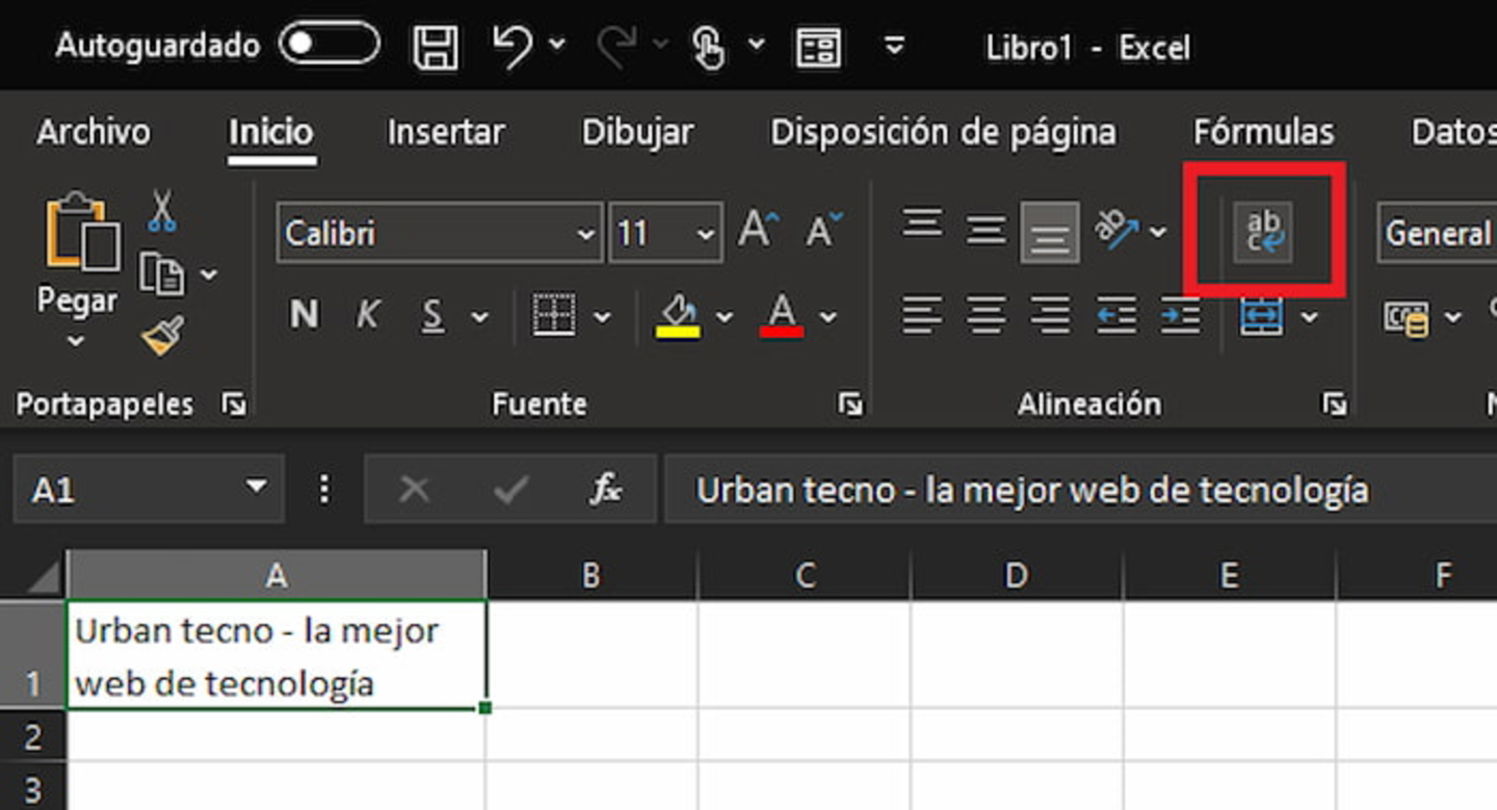Click the formula bar text field
Screen dimensions: 1497x810
(1080, 489)
